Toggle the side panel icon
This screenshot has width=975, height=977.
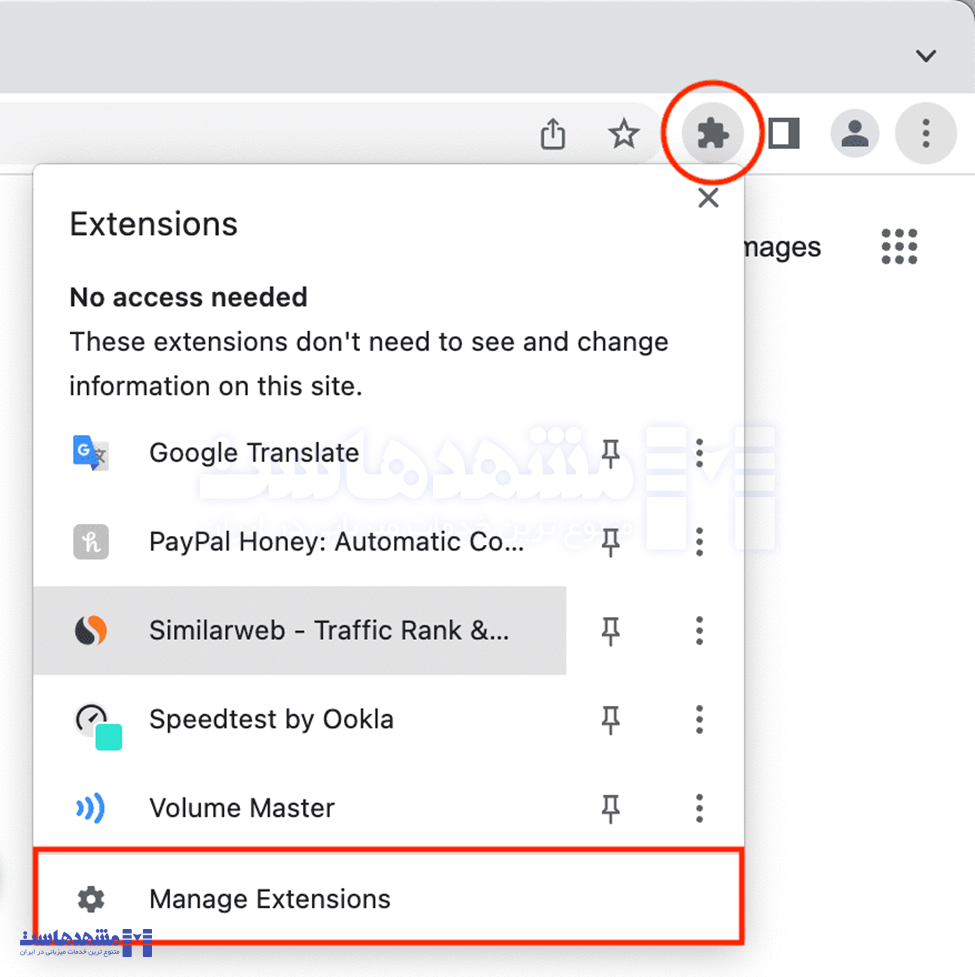pos(784,133)
